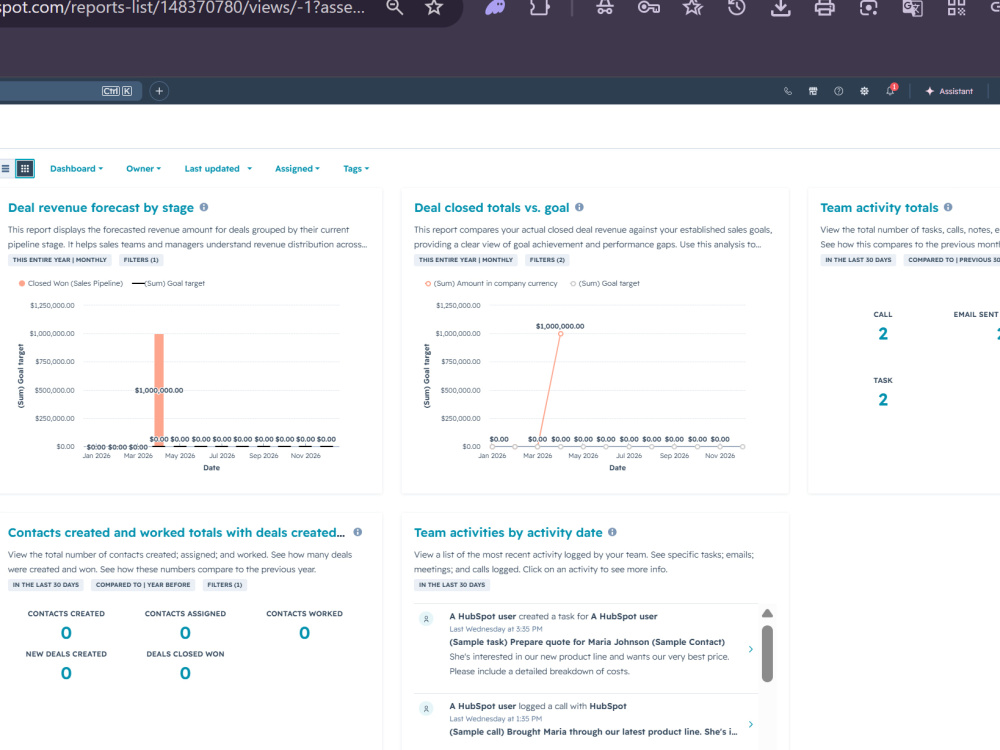Click the print icon in browser toolbar
The image size is (1000, 750).
click(x=825, y=8)
